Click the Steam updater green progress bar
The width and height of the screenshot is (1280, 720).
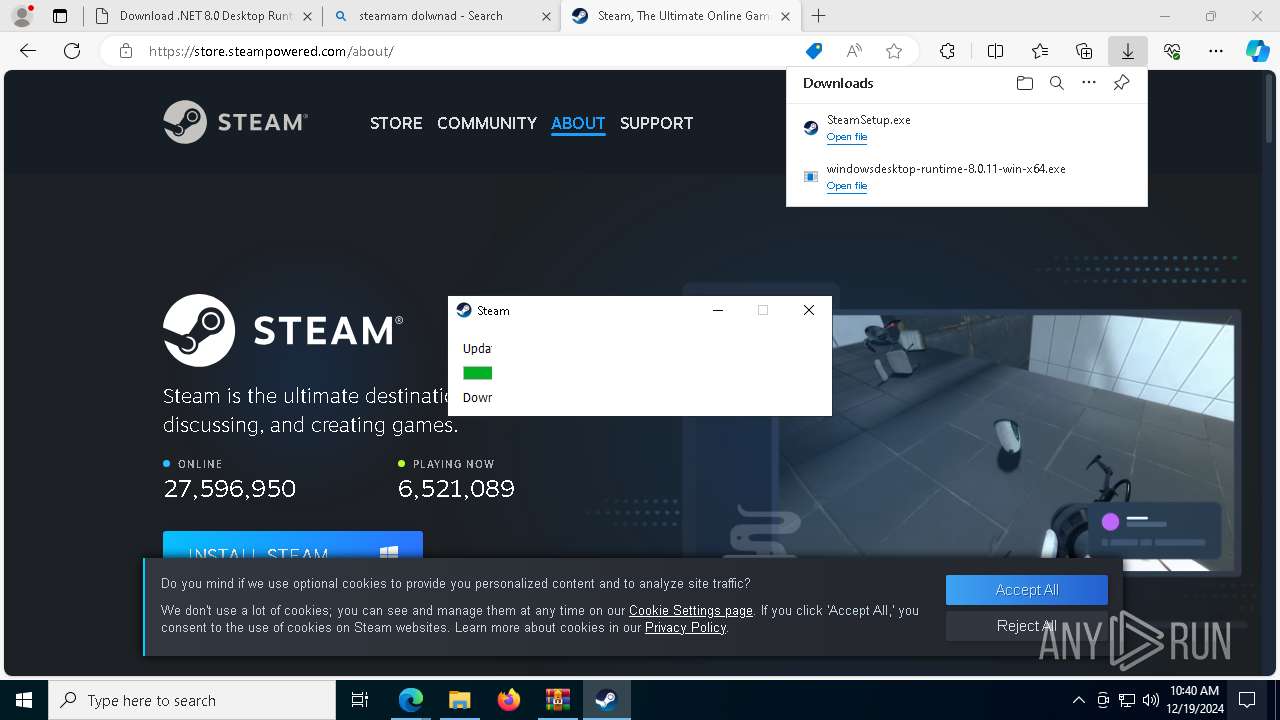(x=478, y=373)
